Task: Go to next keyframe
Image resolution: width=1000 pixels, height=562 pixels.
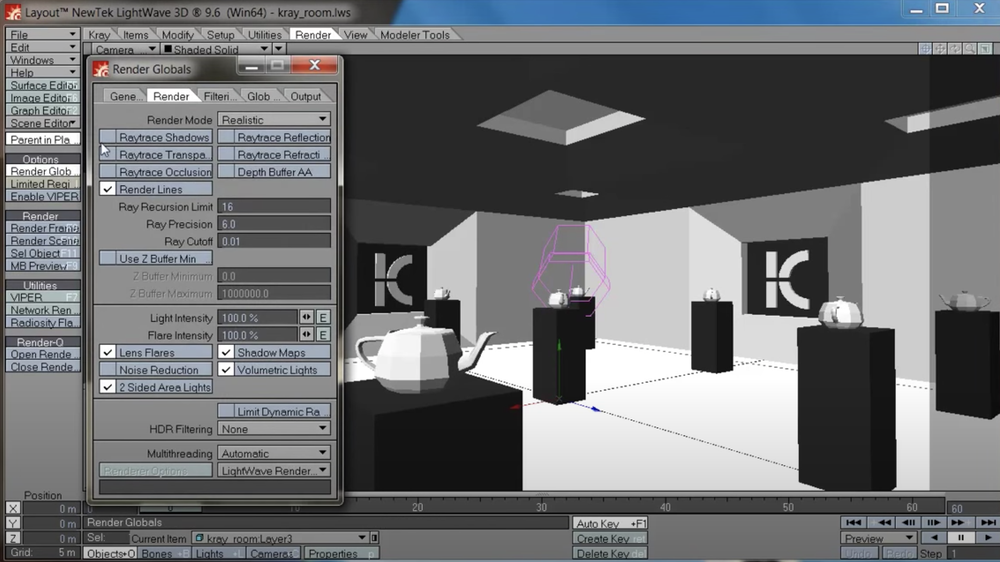Action: 960,522
